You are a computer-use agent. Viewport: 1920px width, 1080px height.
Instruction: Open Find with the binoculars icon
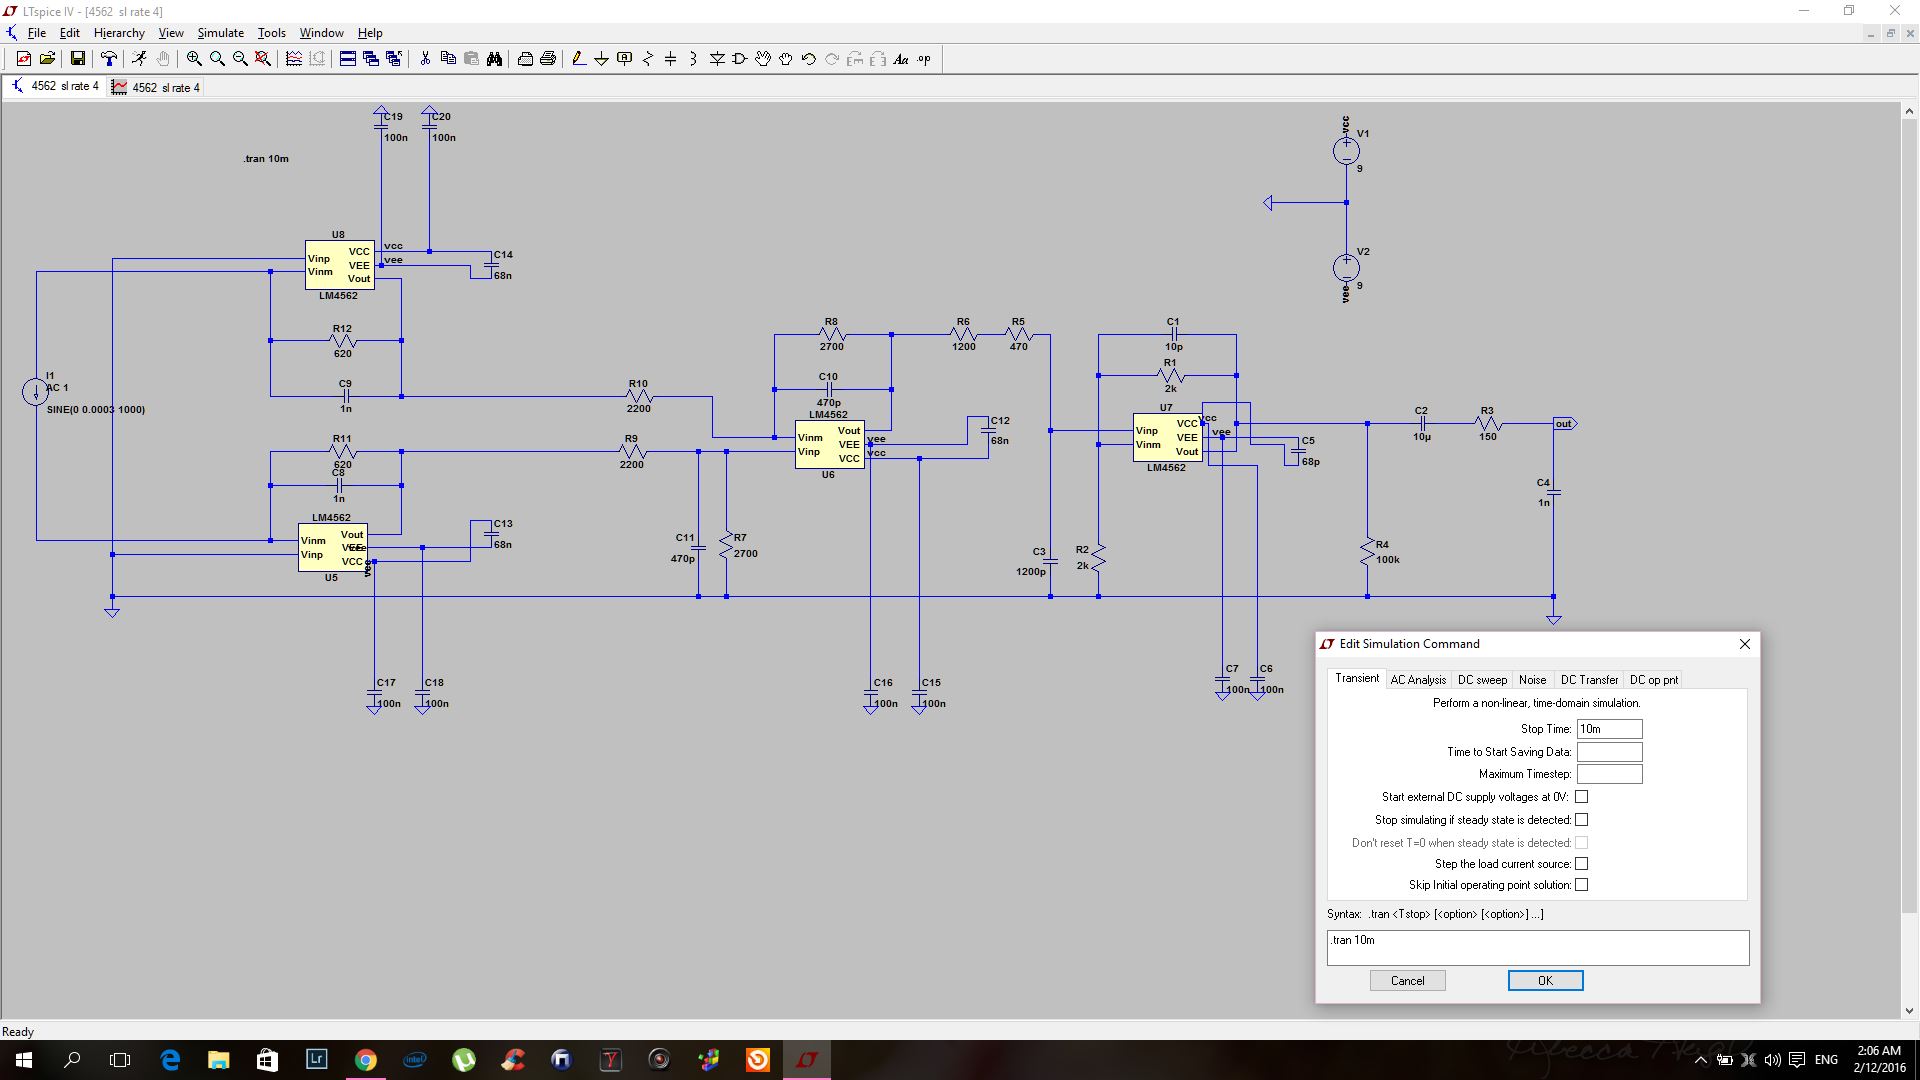494,59
